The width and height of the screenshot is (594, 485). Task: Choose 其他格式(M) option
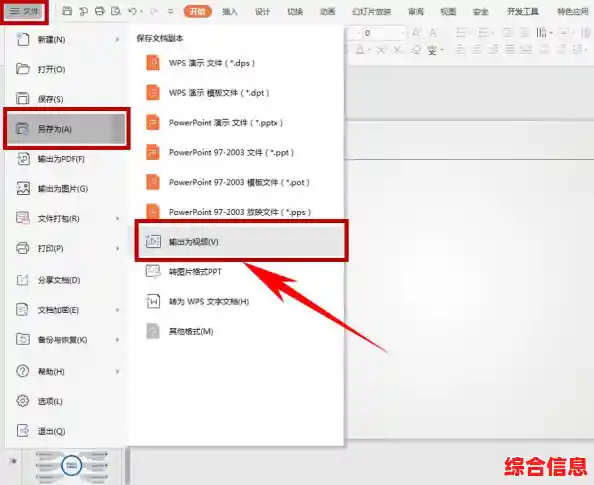tap(236, 332)
